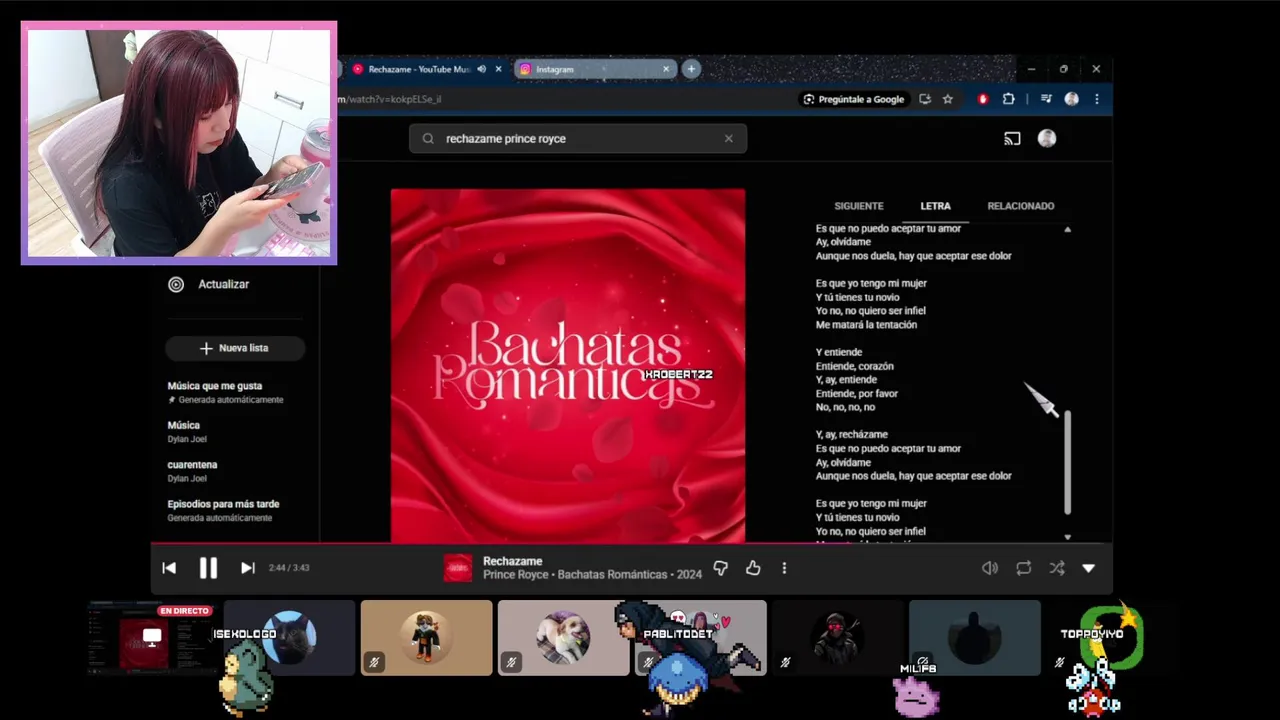Pause the song Rechazame
Screen dimensions: 1280x720
coord(208,568)
